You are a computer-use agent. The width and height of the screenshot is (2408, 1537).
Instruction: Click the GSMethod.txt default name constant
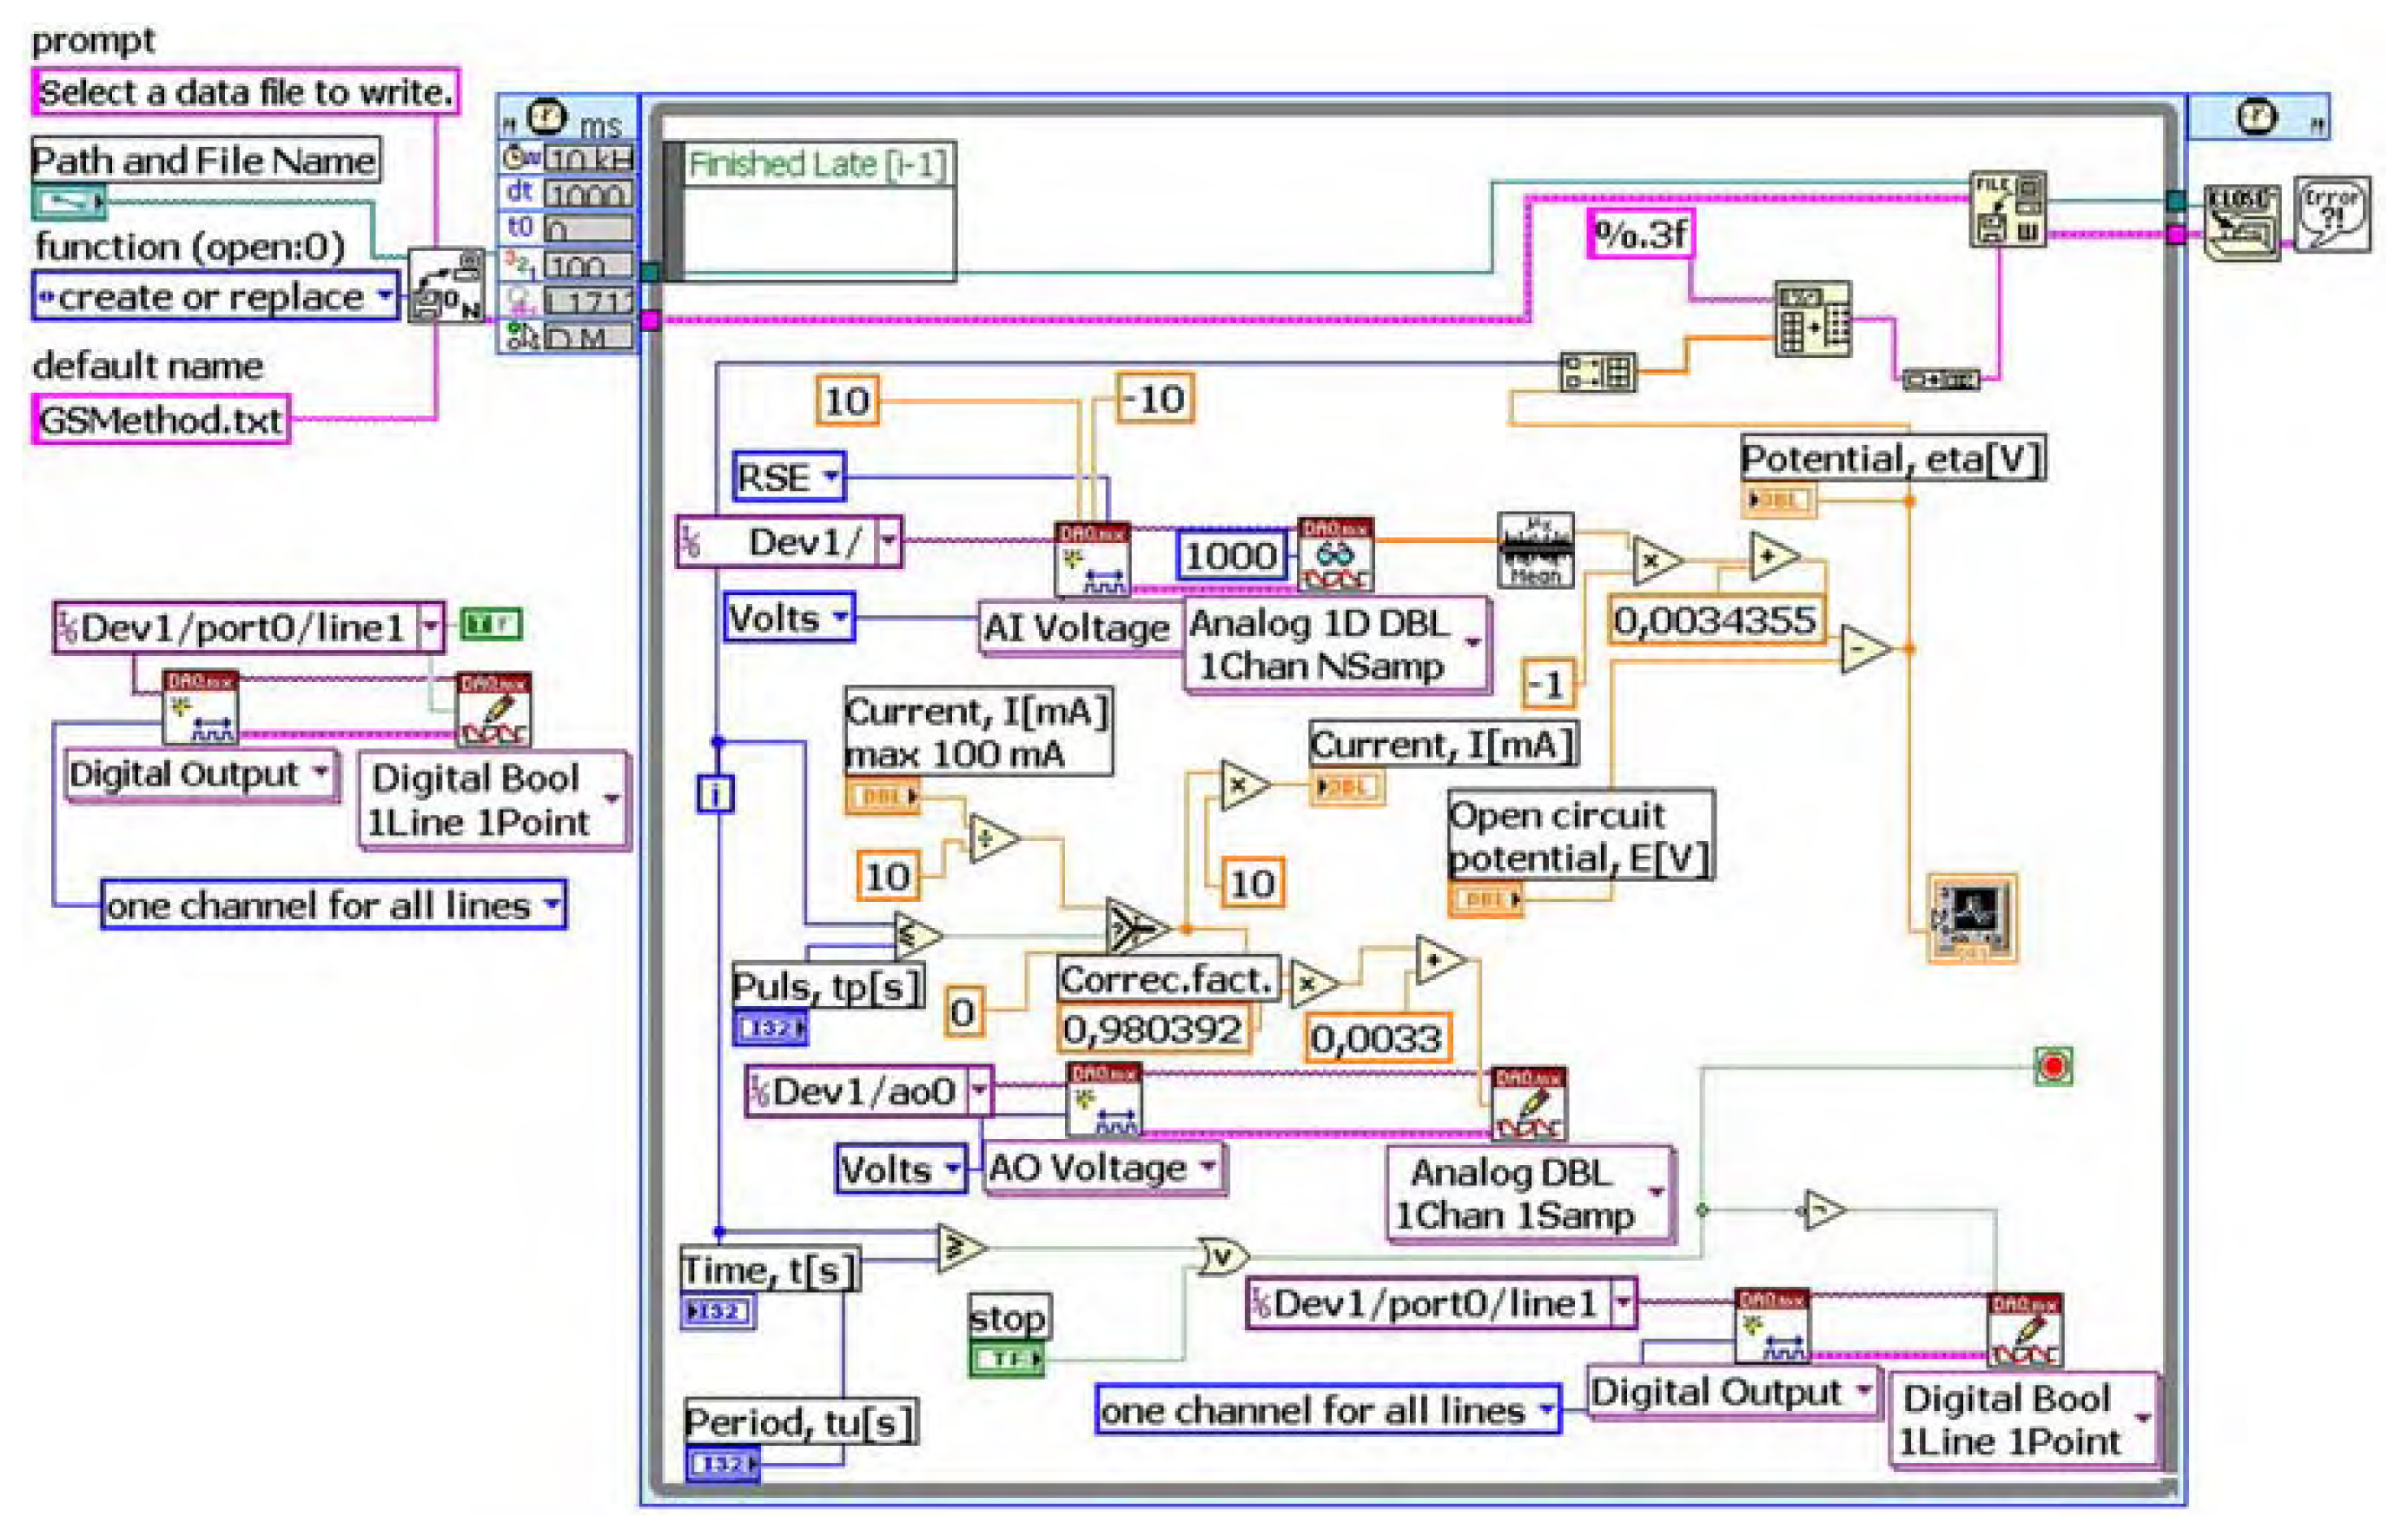[x=160, y=419]
